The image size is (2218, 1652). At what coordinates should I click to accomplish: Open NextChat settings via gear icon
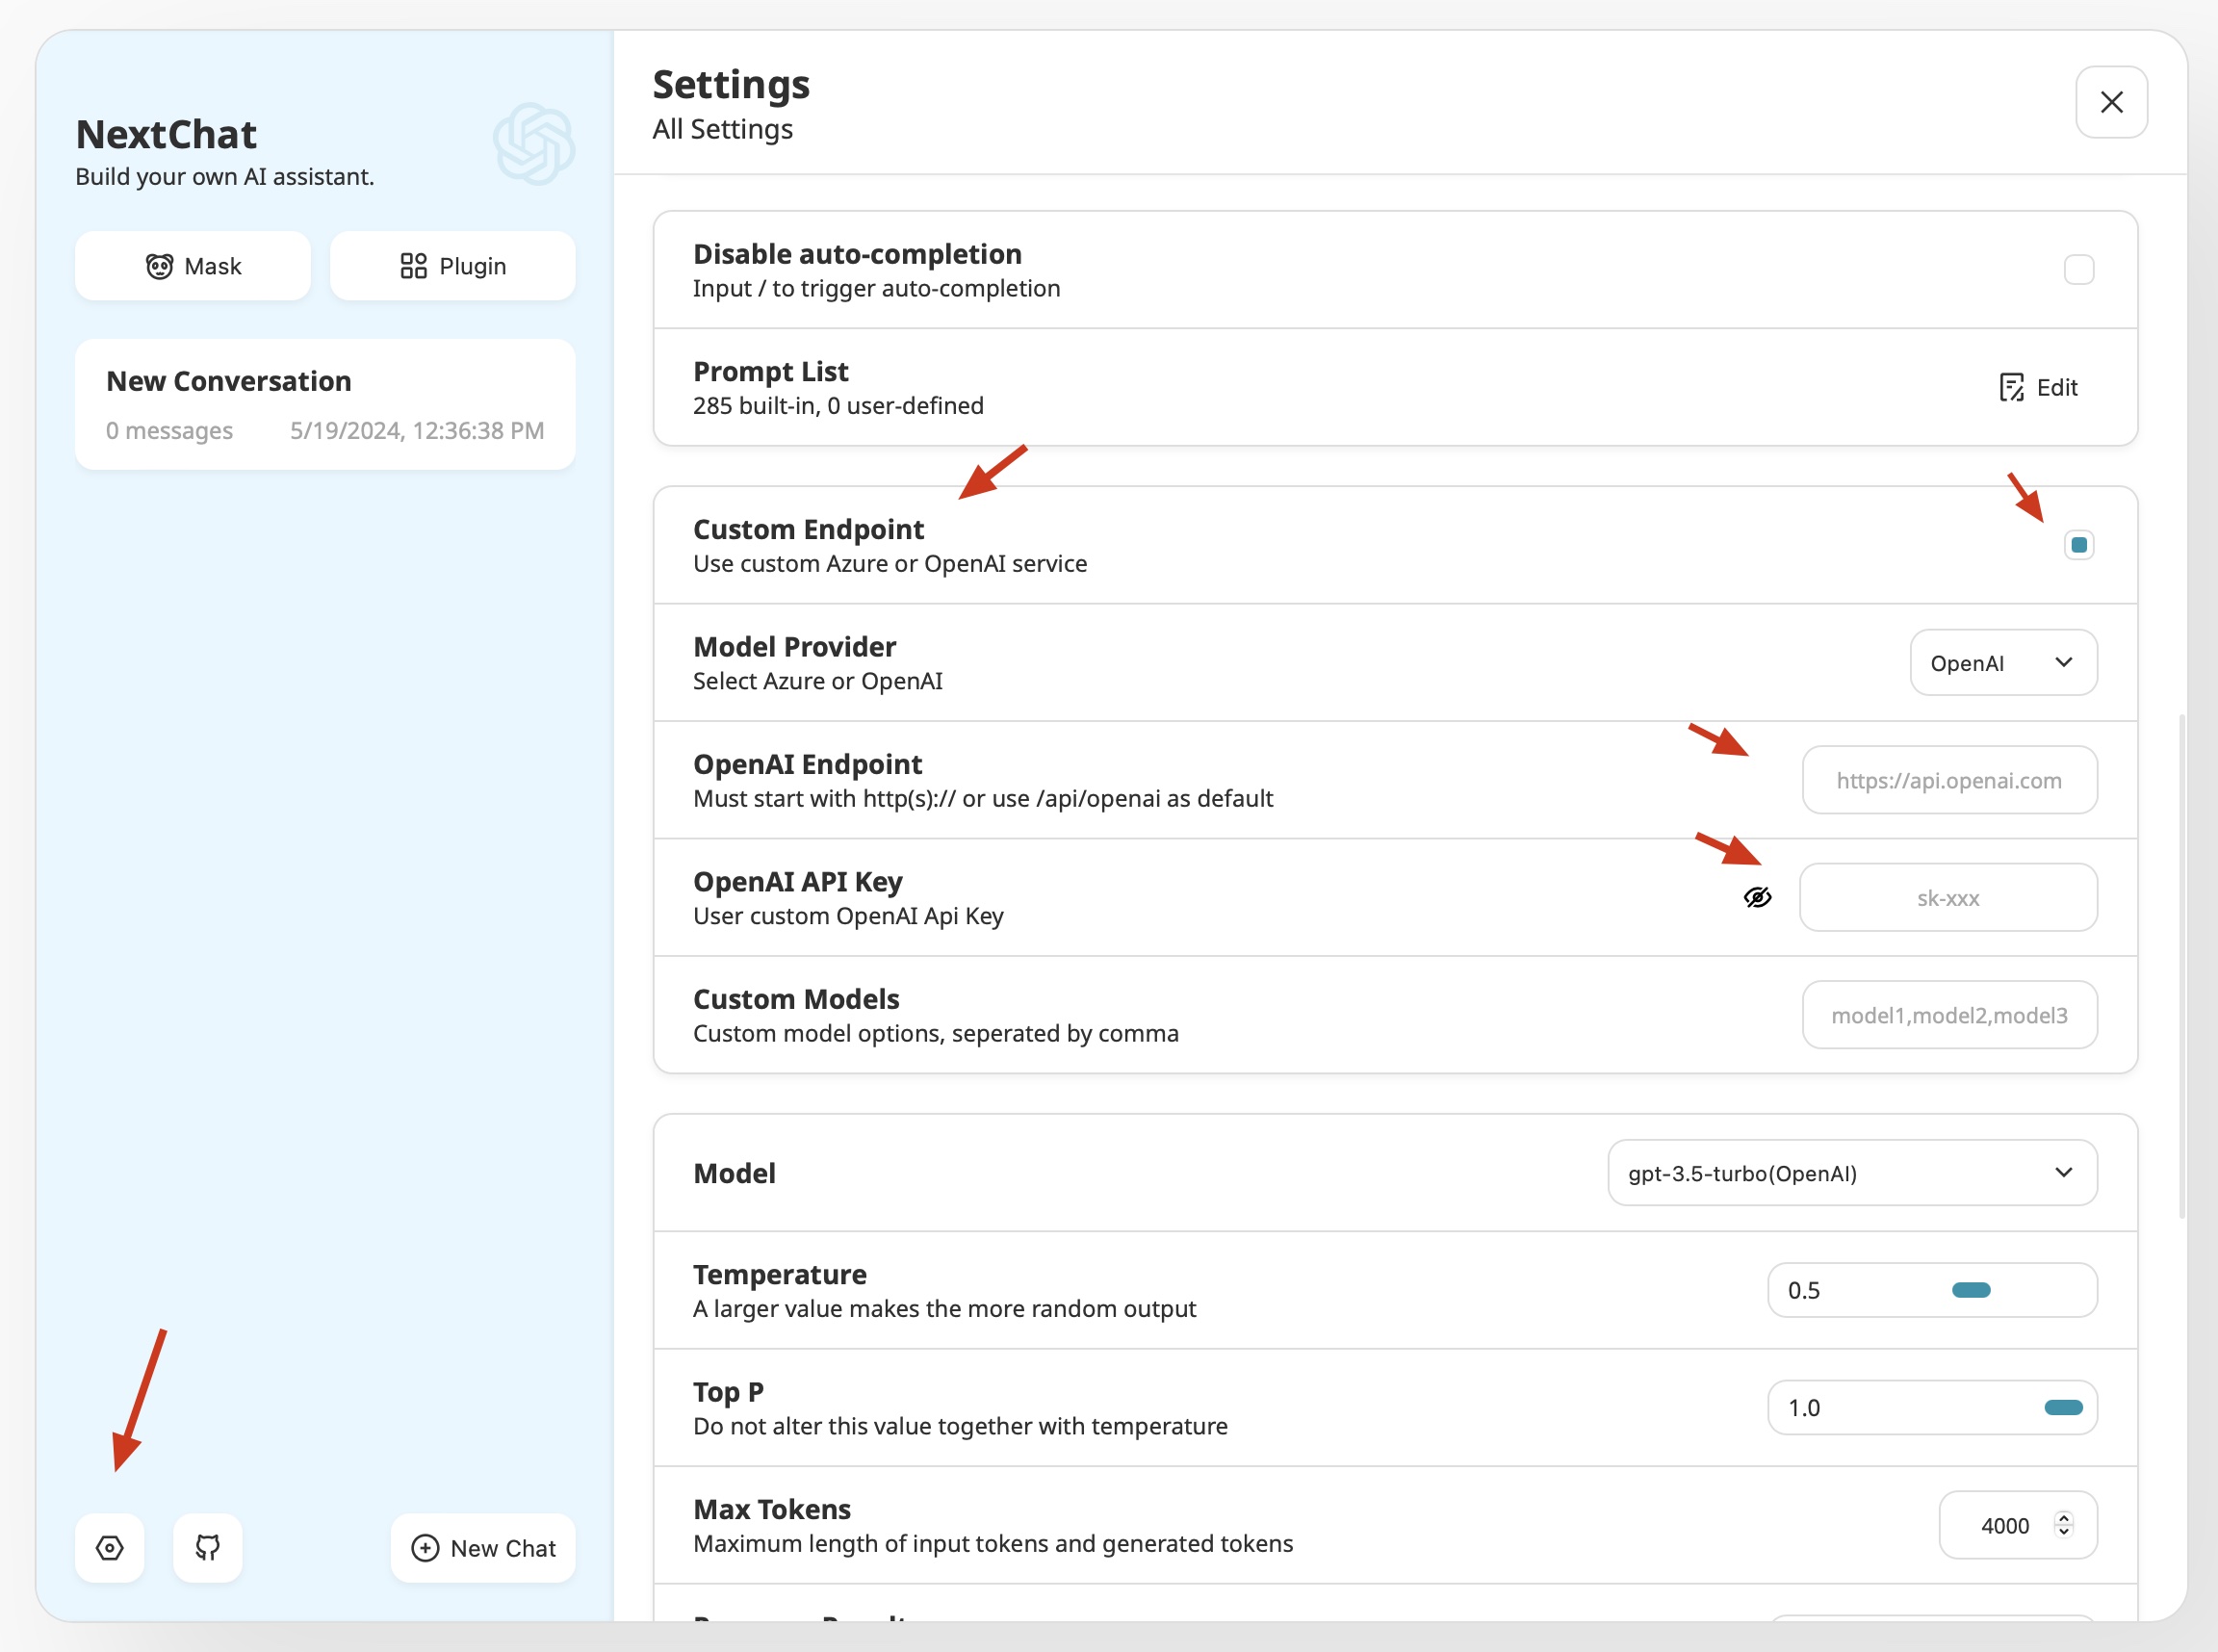tap(110, 1547)
